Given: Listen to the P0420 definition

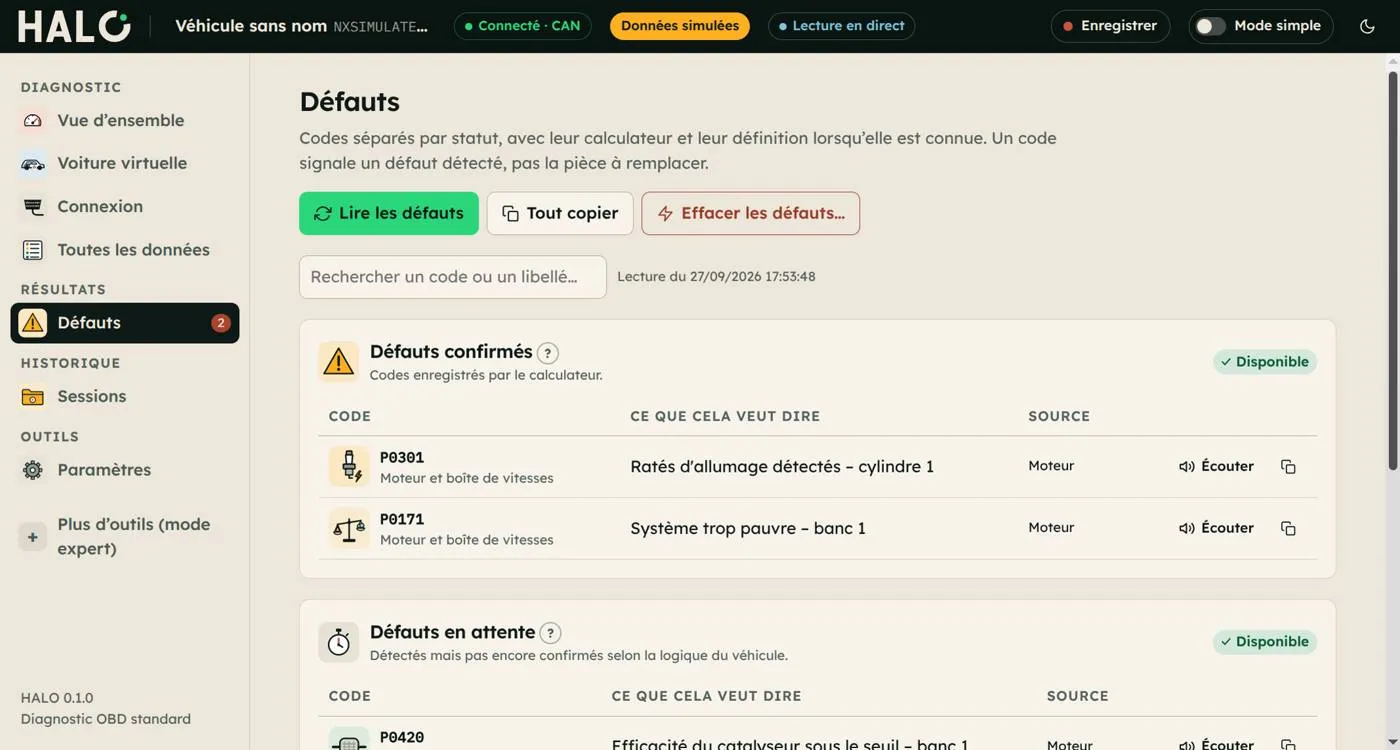Looking at the screenshot, I should click(x=1216, y=743).
